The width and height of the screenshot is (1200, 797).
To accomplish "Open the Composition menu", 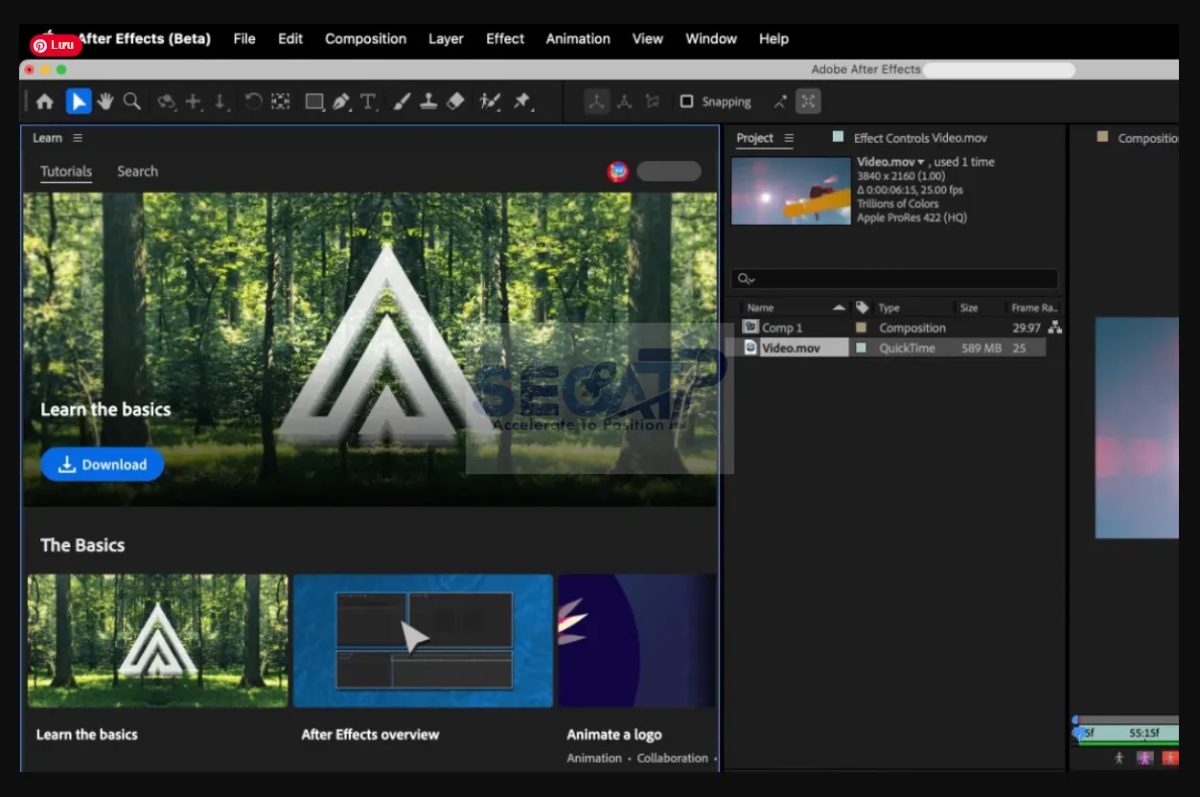I will coord(365,39).
